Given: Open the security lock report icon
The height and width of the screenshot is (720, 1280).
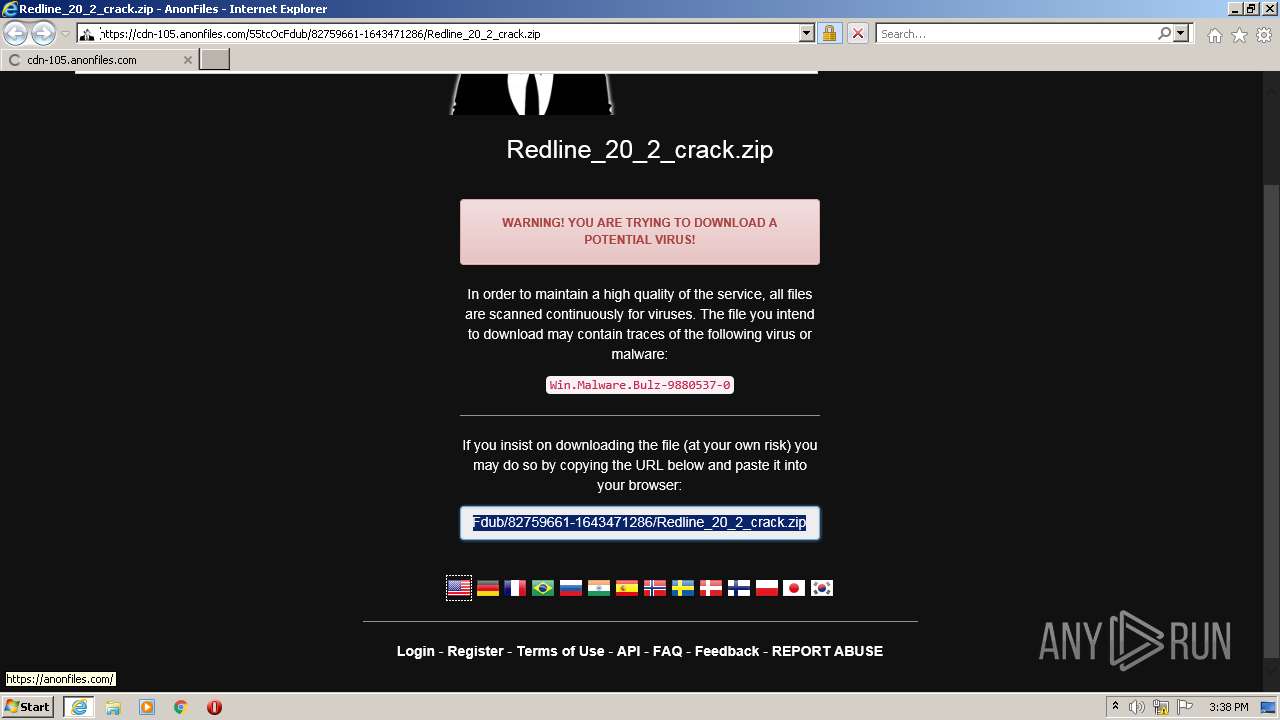Looking at the screenshot, I should (x=829, y=33).
